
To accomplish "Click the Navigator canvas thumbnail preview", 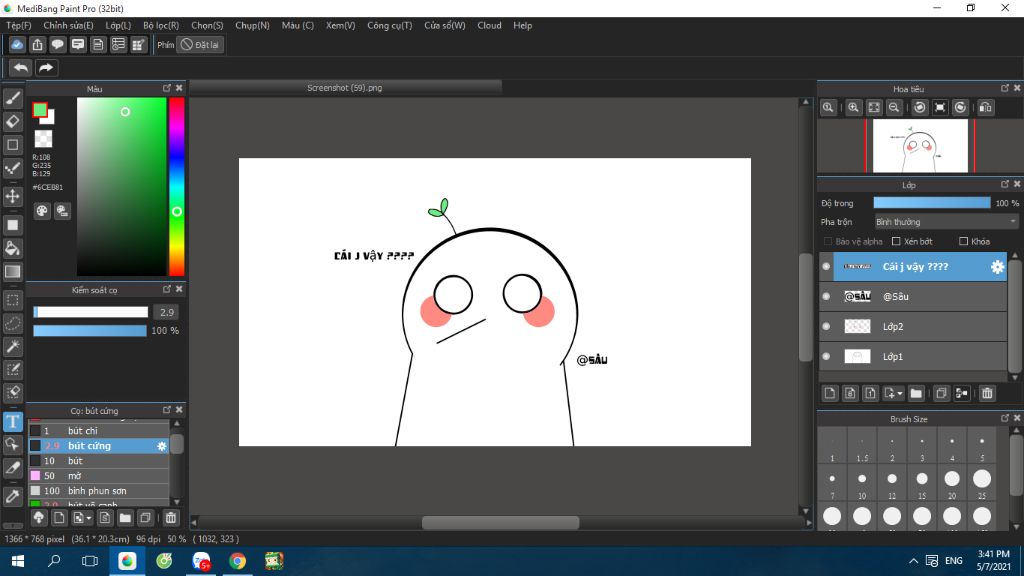I will tap(920, 146).
